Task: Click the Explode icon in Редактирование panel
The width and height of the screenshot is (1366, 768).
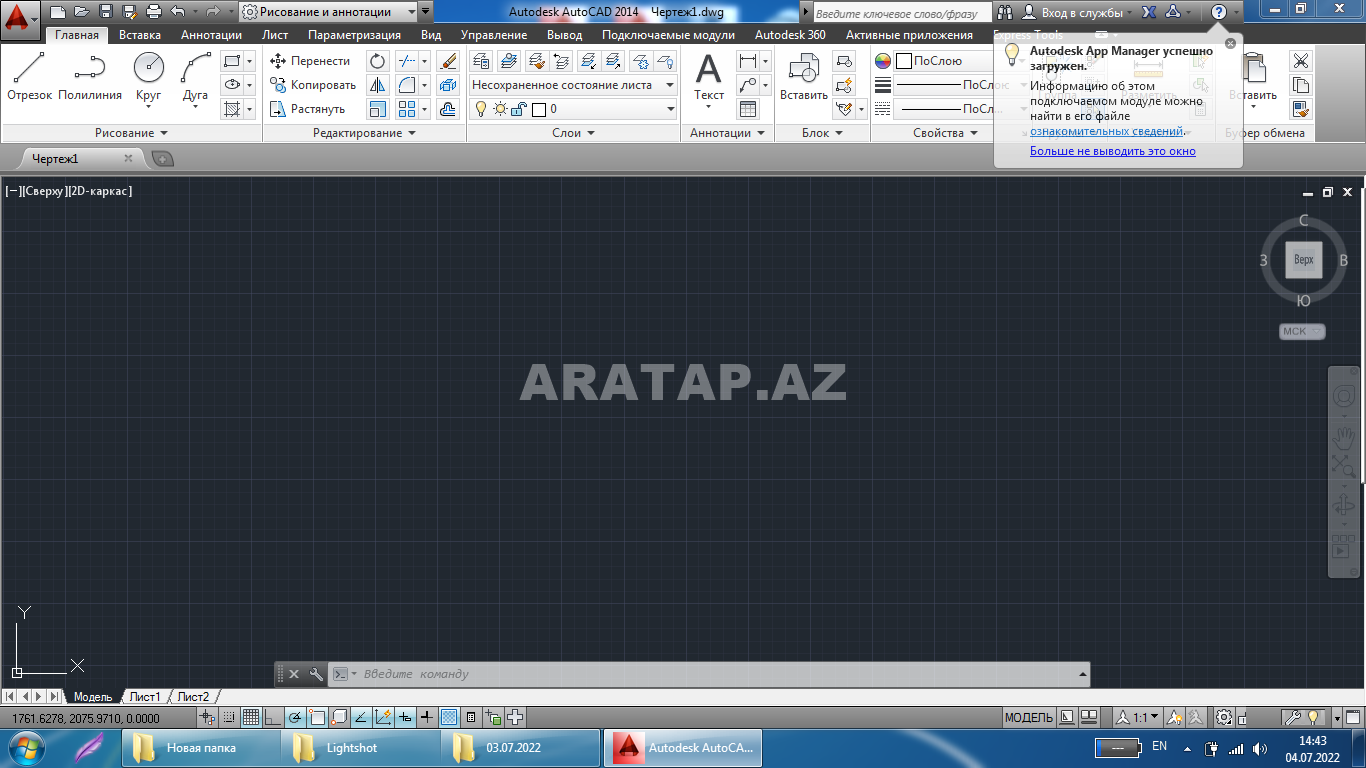Action: (x=448, y=85)
